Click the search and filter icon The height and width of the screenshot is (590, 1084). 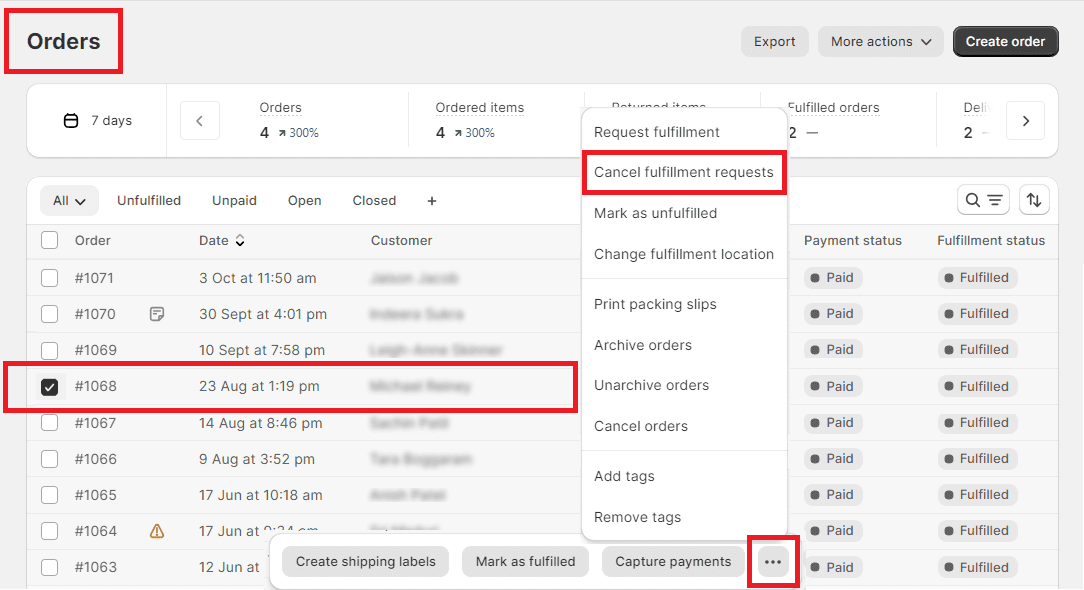pyautogui.click(x=983, y=200)
